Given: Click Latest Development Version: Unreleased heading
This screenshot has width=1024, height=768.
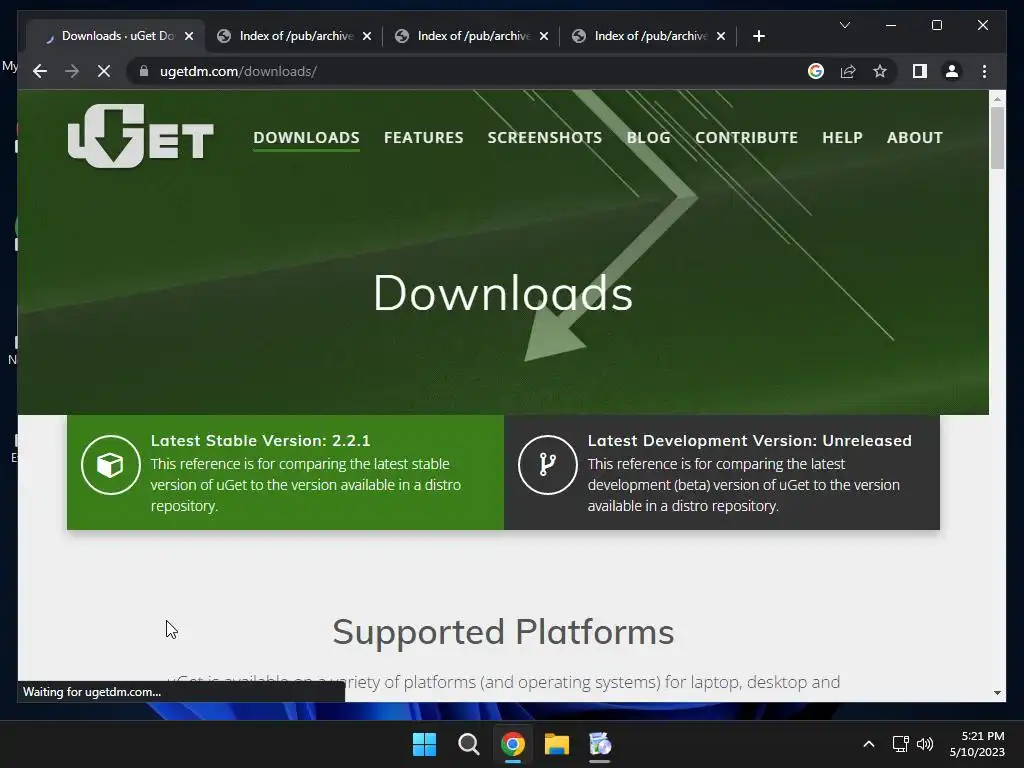Looking at the screenshot, I should point(750,441).
